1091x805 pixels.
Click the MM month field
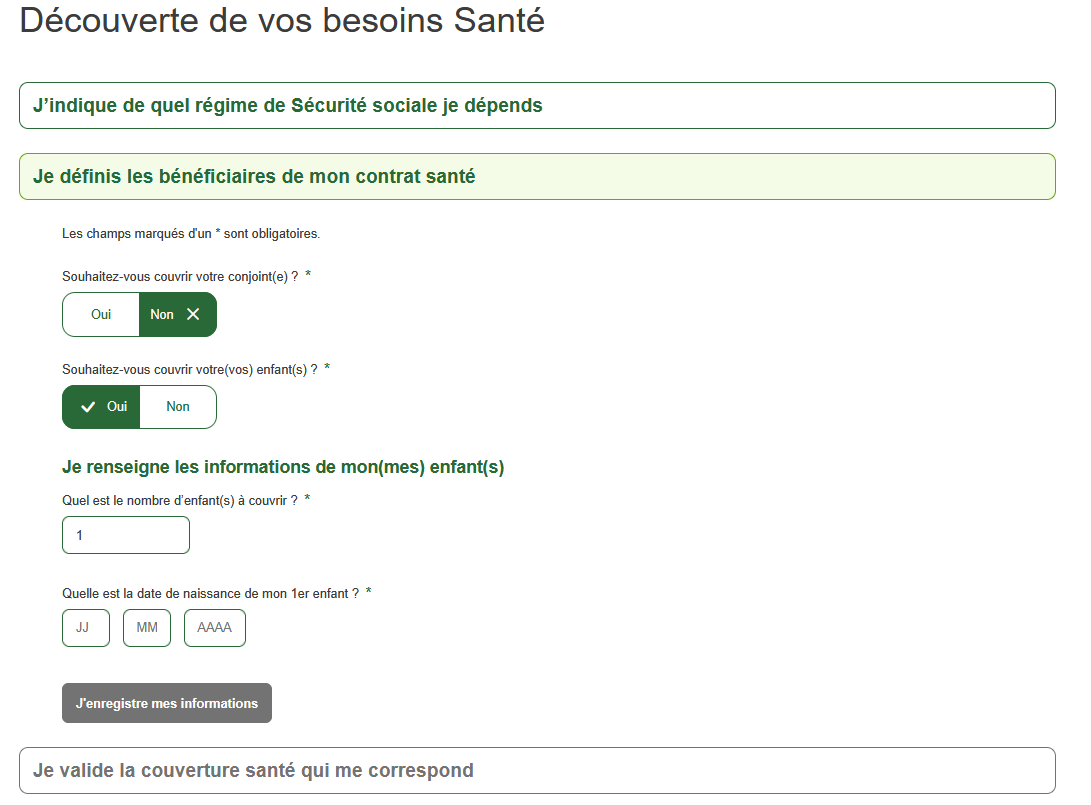pos(147,628)
